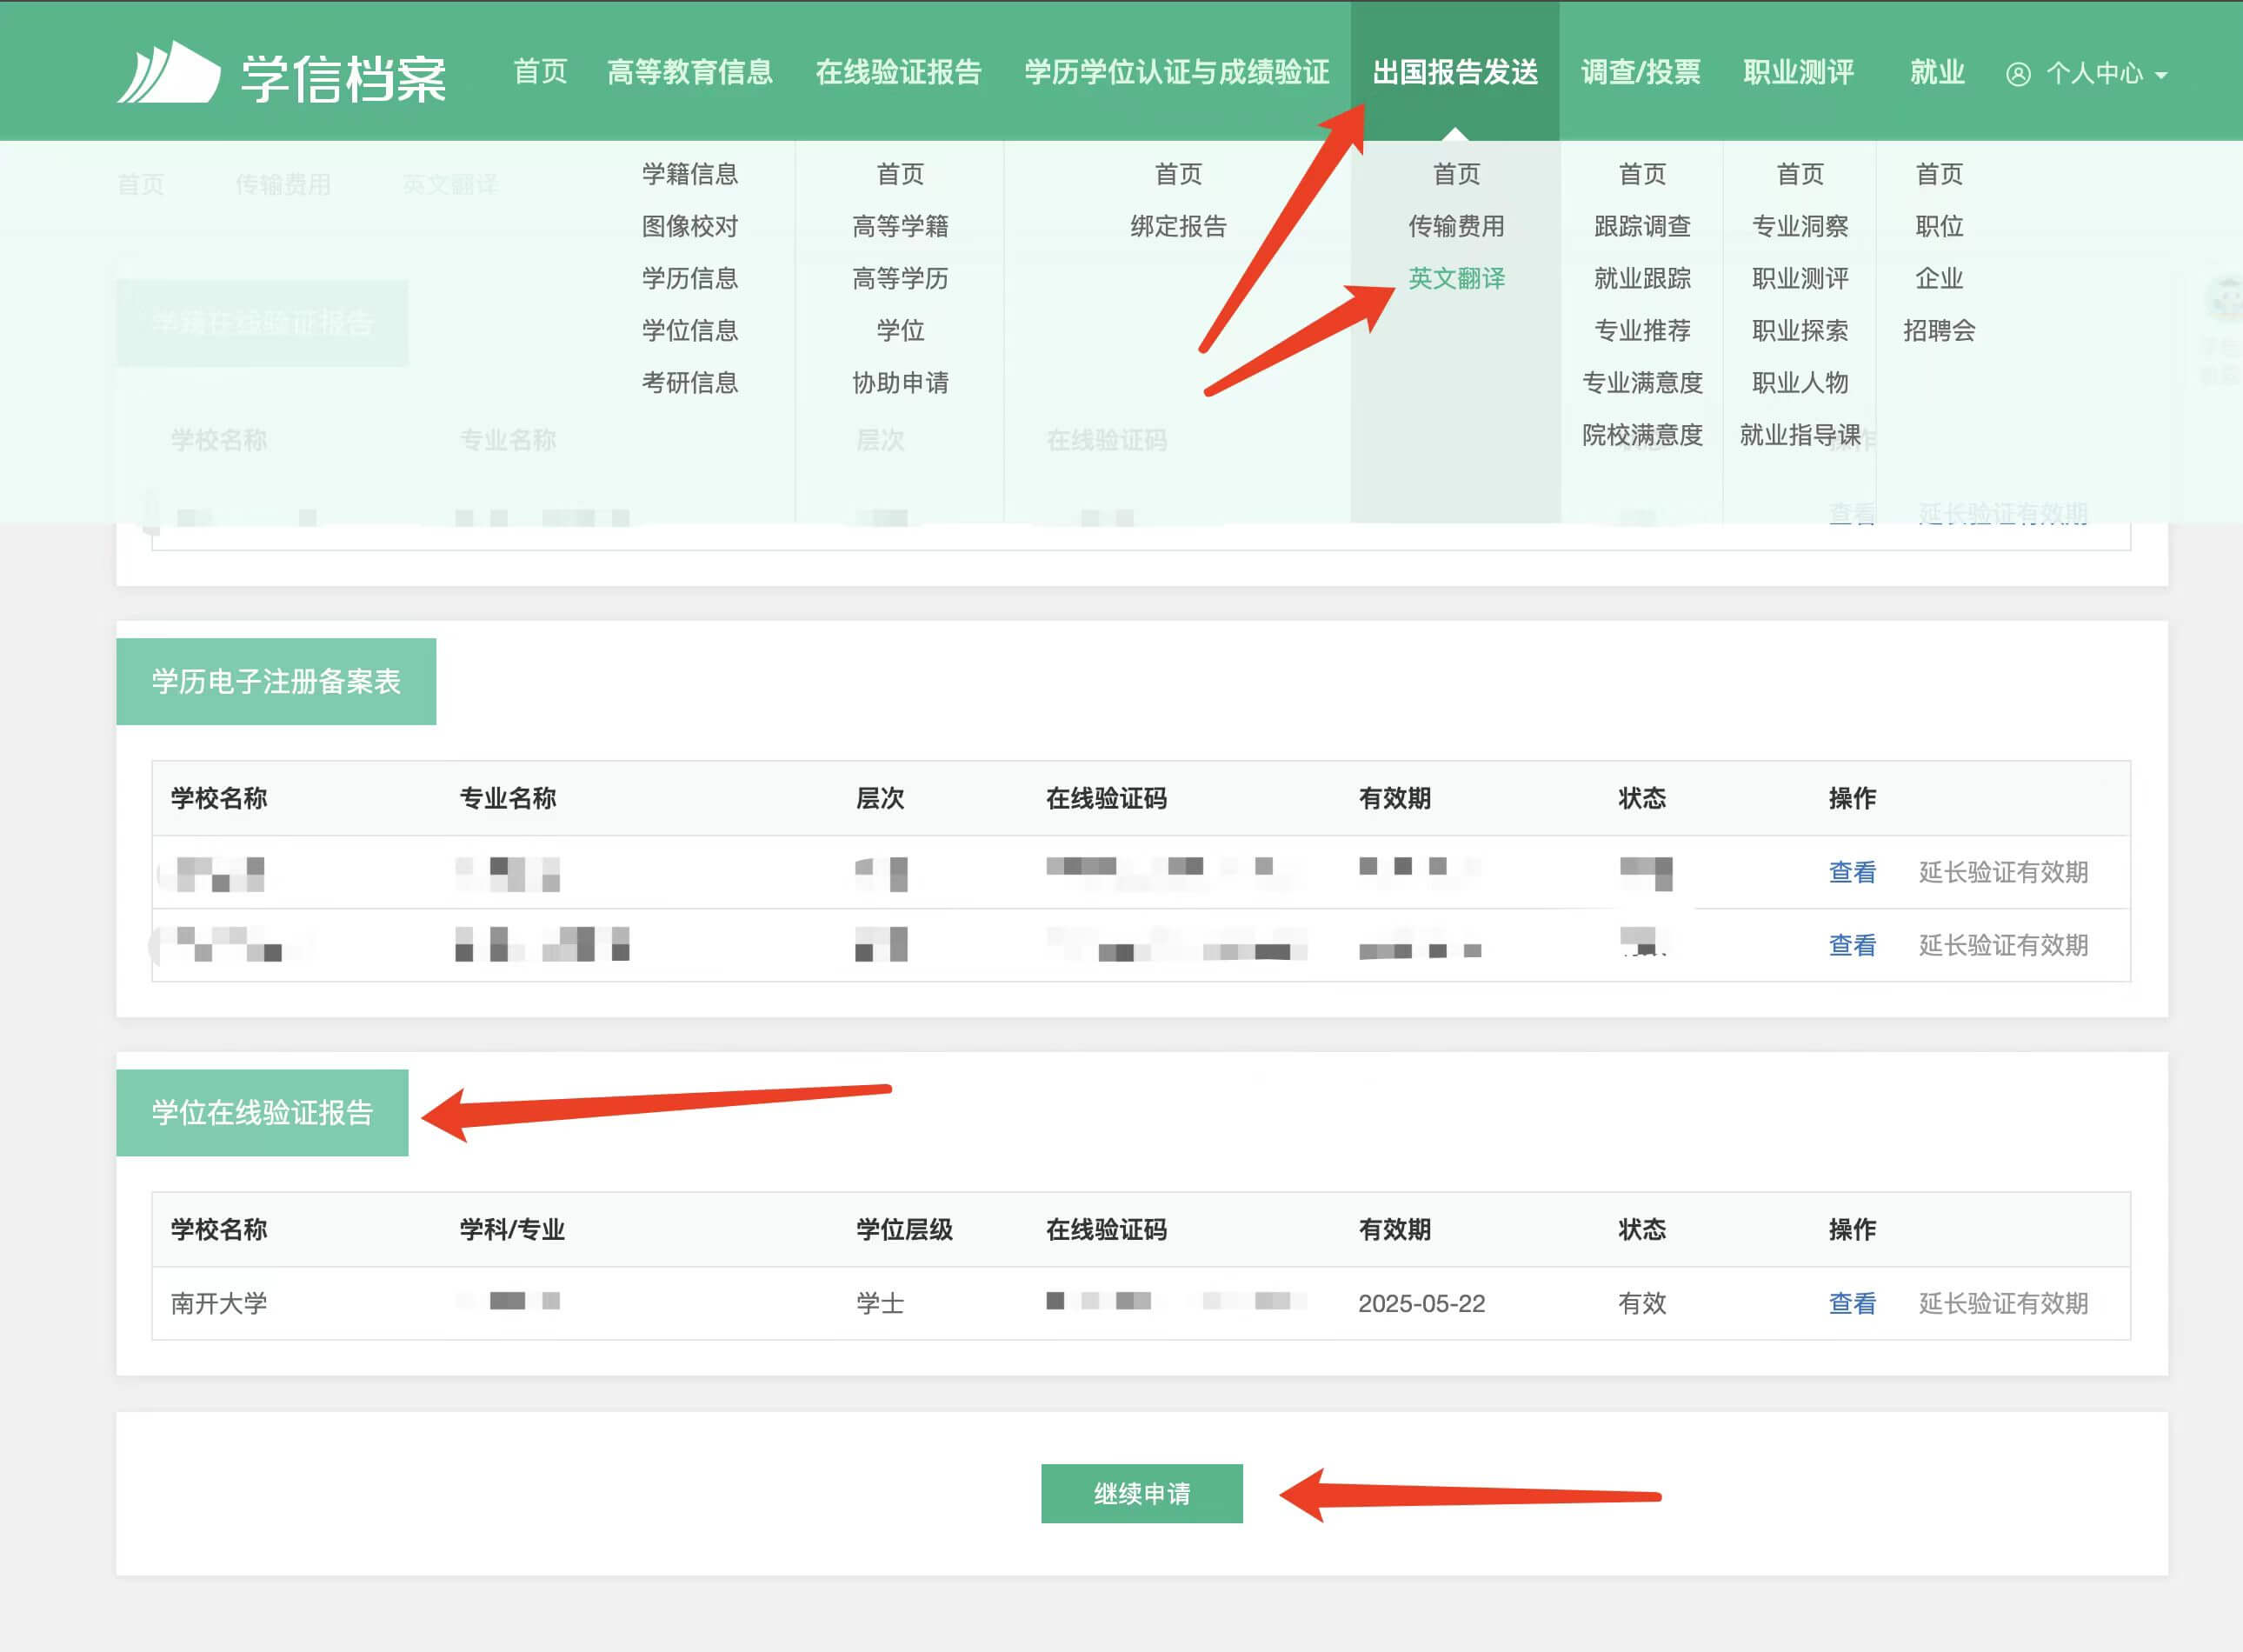
Task: Open 查看 for the 南开大学 degree report
Action: [1852, 1302]
